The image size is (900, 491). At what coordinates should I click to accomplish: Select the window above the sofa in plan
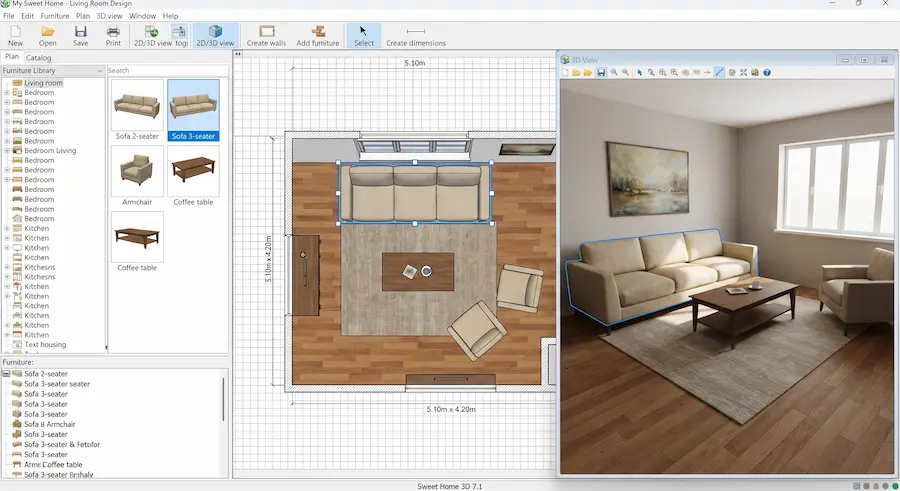tap(414, 148)
